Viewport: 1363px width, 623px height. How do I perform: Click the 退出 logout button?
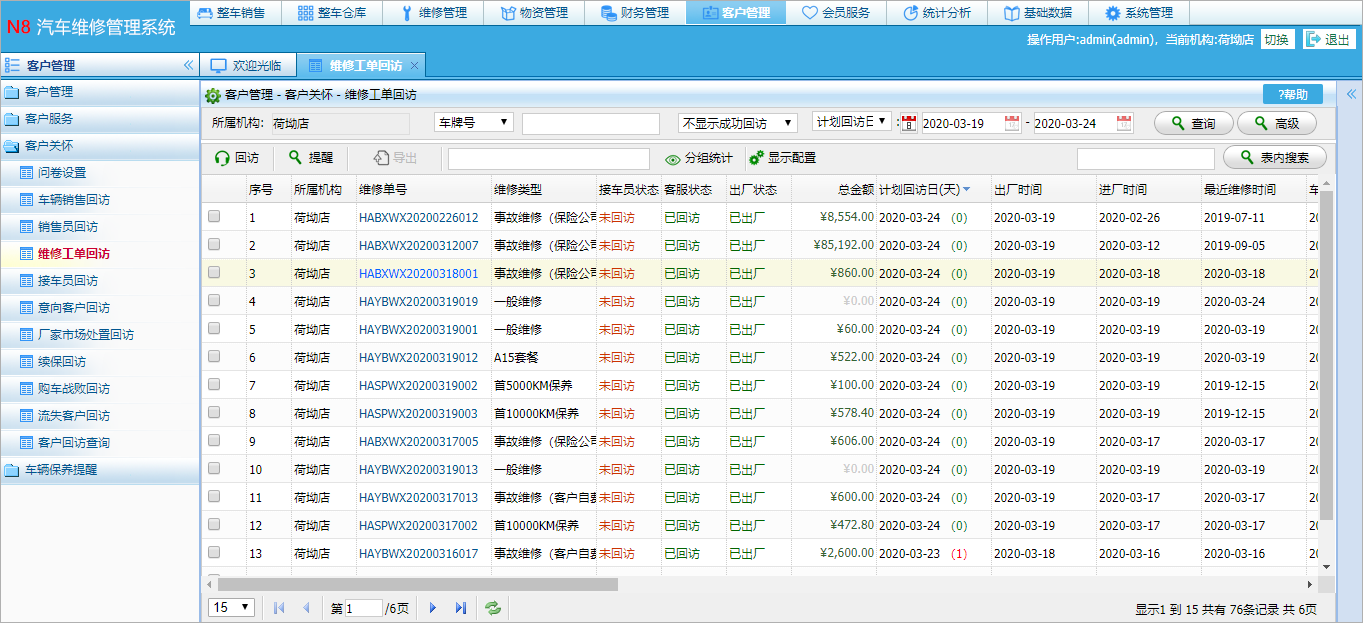coord(1329,40)
